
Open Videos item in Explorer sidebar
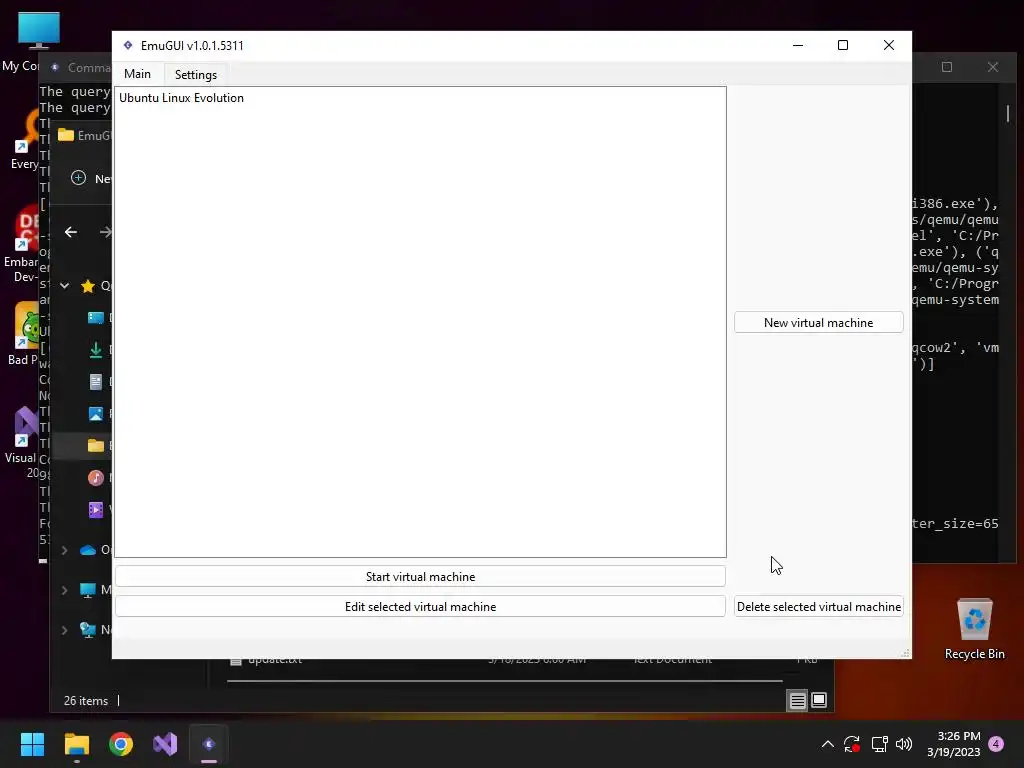pyautogui.click(x=95, y=510)
